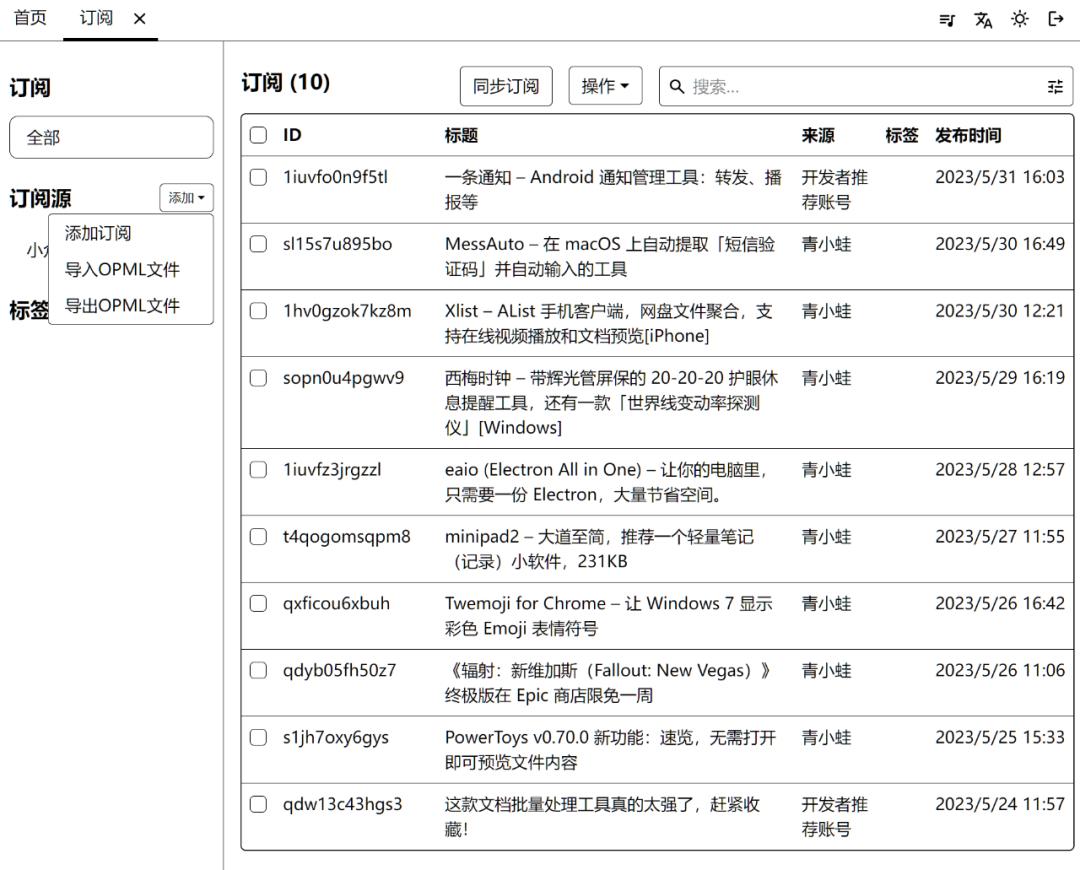Click the magnifier icon in the search box

coord(677,86)
